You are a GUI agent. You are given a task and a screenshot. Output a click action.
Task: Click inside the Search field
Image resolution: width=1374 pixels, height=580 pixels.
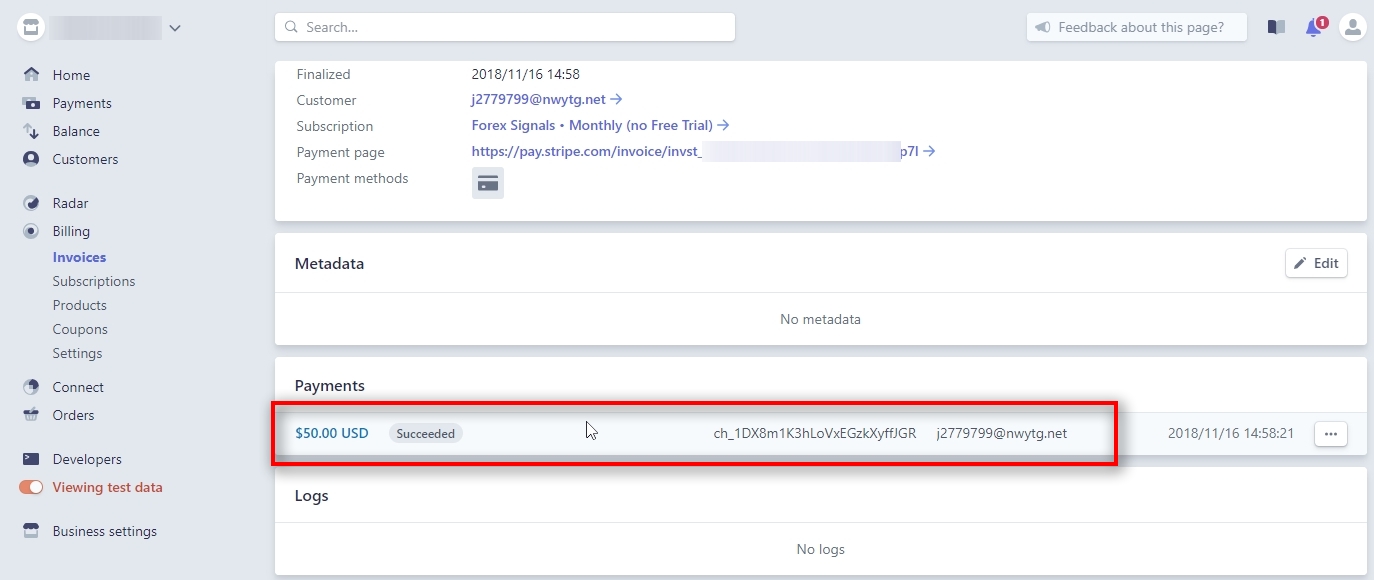coord(505,27)
